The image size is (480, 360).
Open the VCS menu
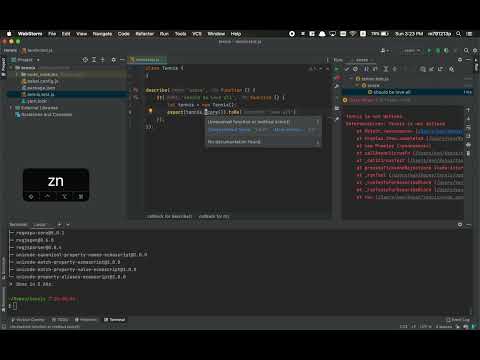click(197, 34)
